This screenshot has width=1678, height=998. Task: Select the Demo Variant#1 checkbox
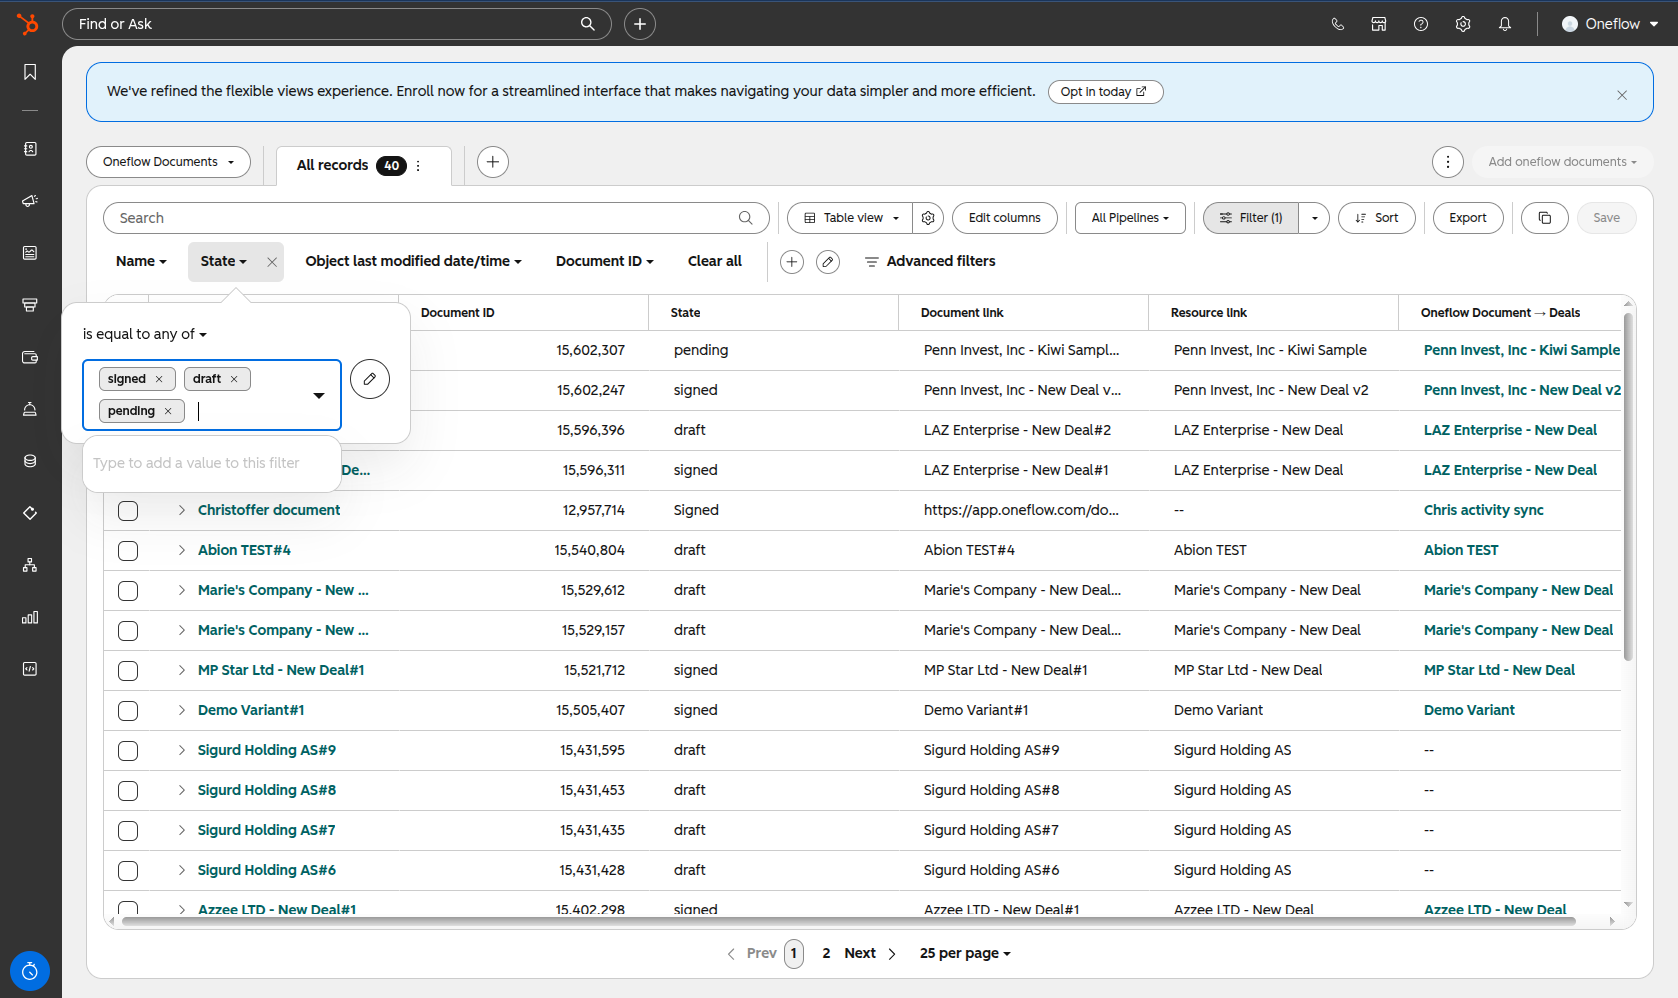[x=128, y=711]
